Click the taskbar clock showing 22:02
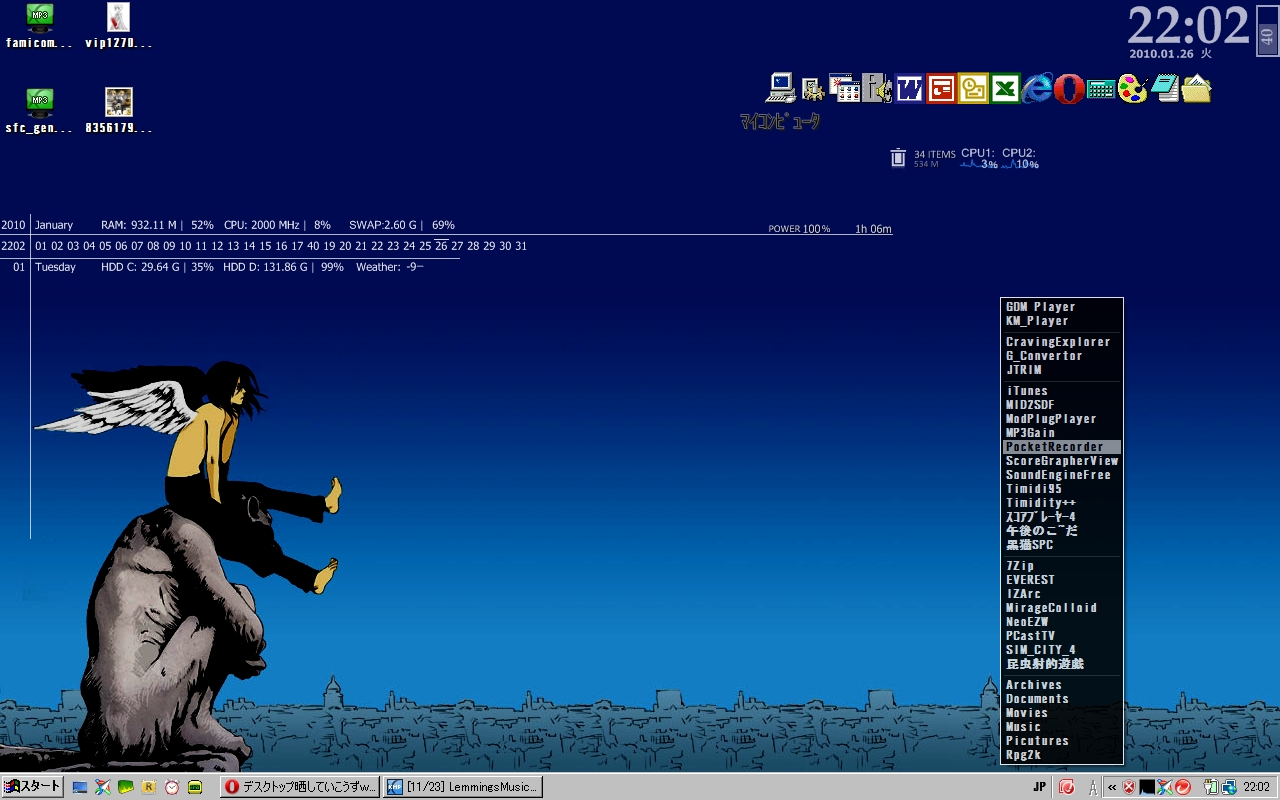 1257,787
